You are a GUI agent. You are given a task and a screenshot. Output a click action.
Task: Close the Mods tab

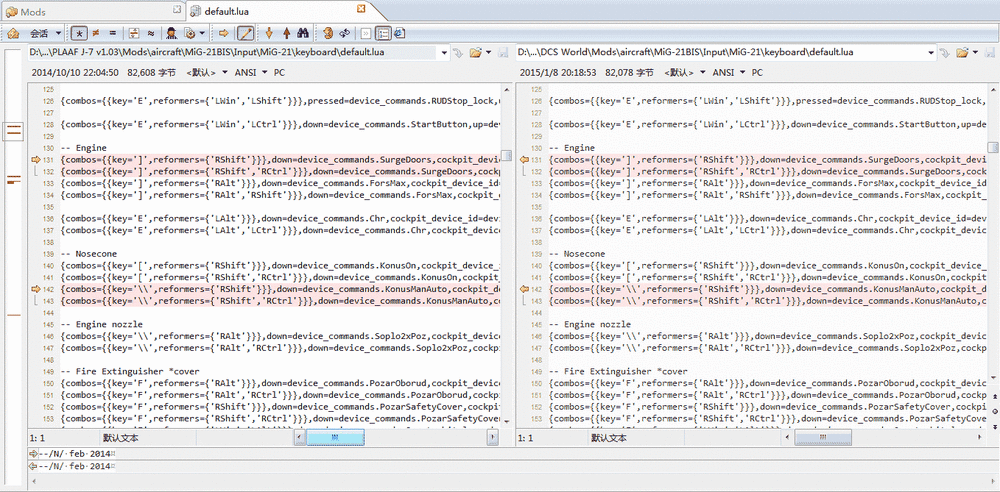click(x=177, y=10)
